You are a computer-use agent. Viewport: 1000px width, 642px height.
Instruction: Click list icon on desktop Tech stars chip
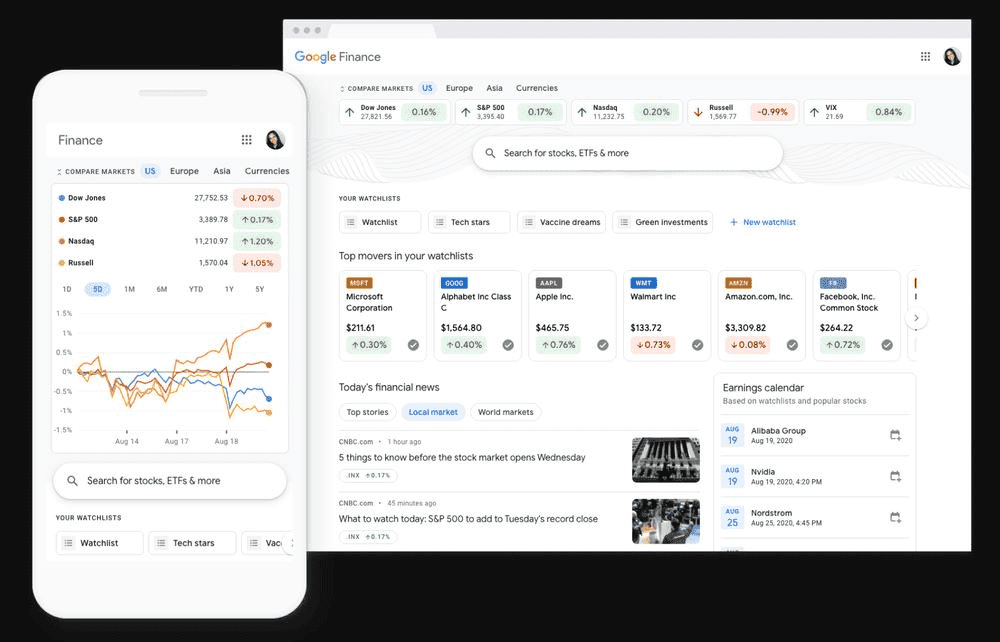[439, 223]
